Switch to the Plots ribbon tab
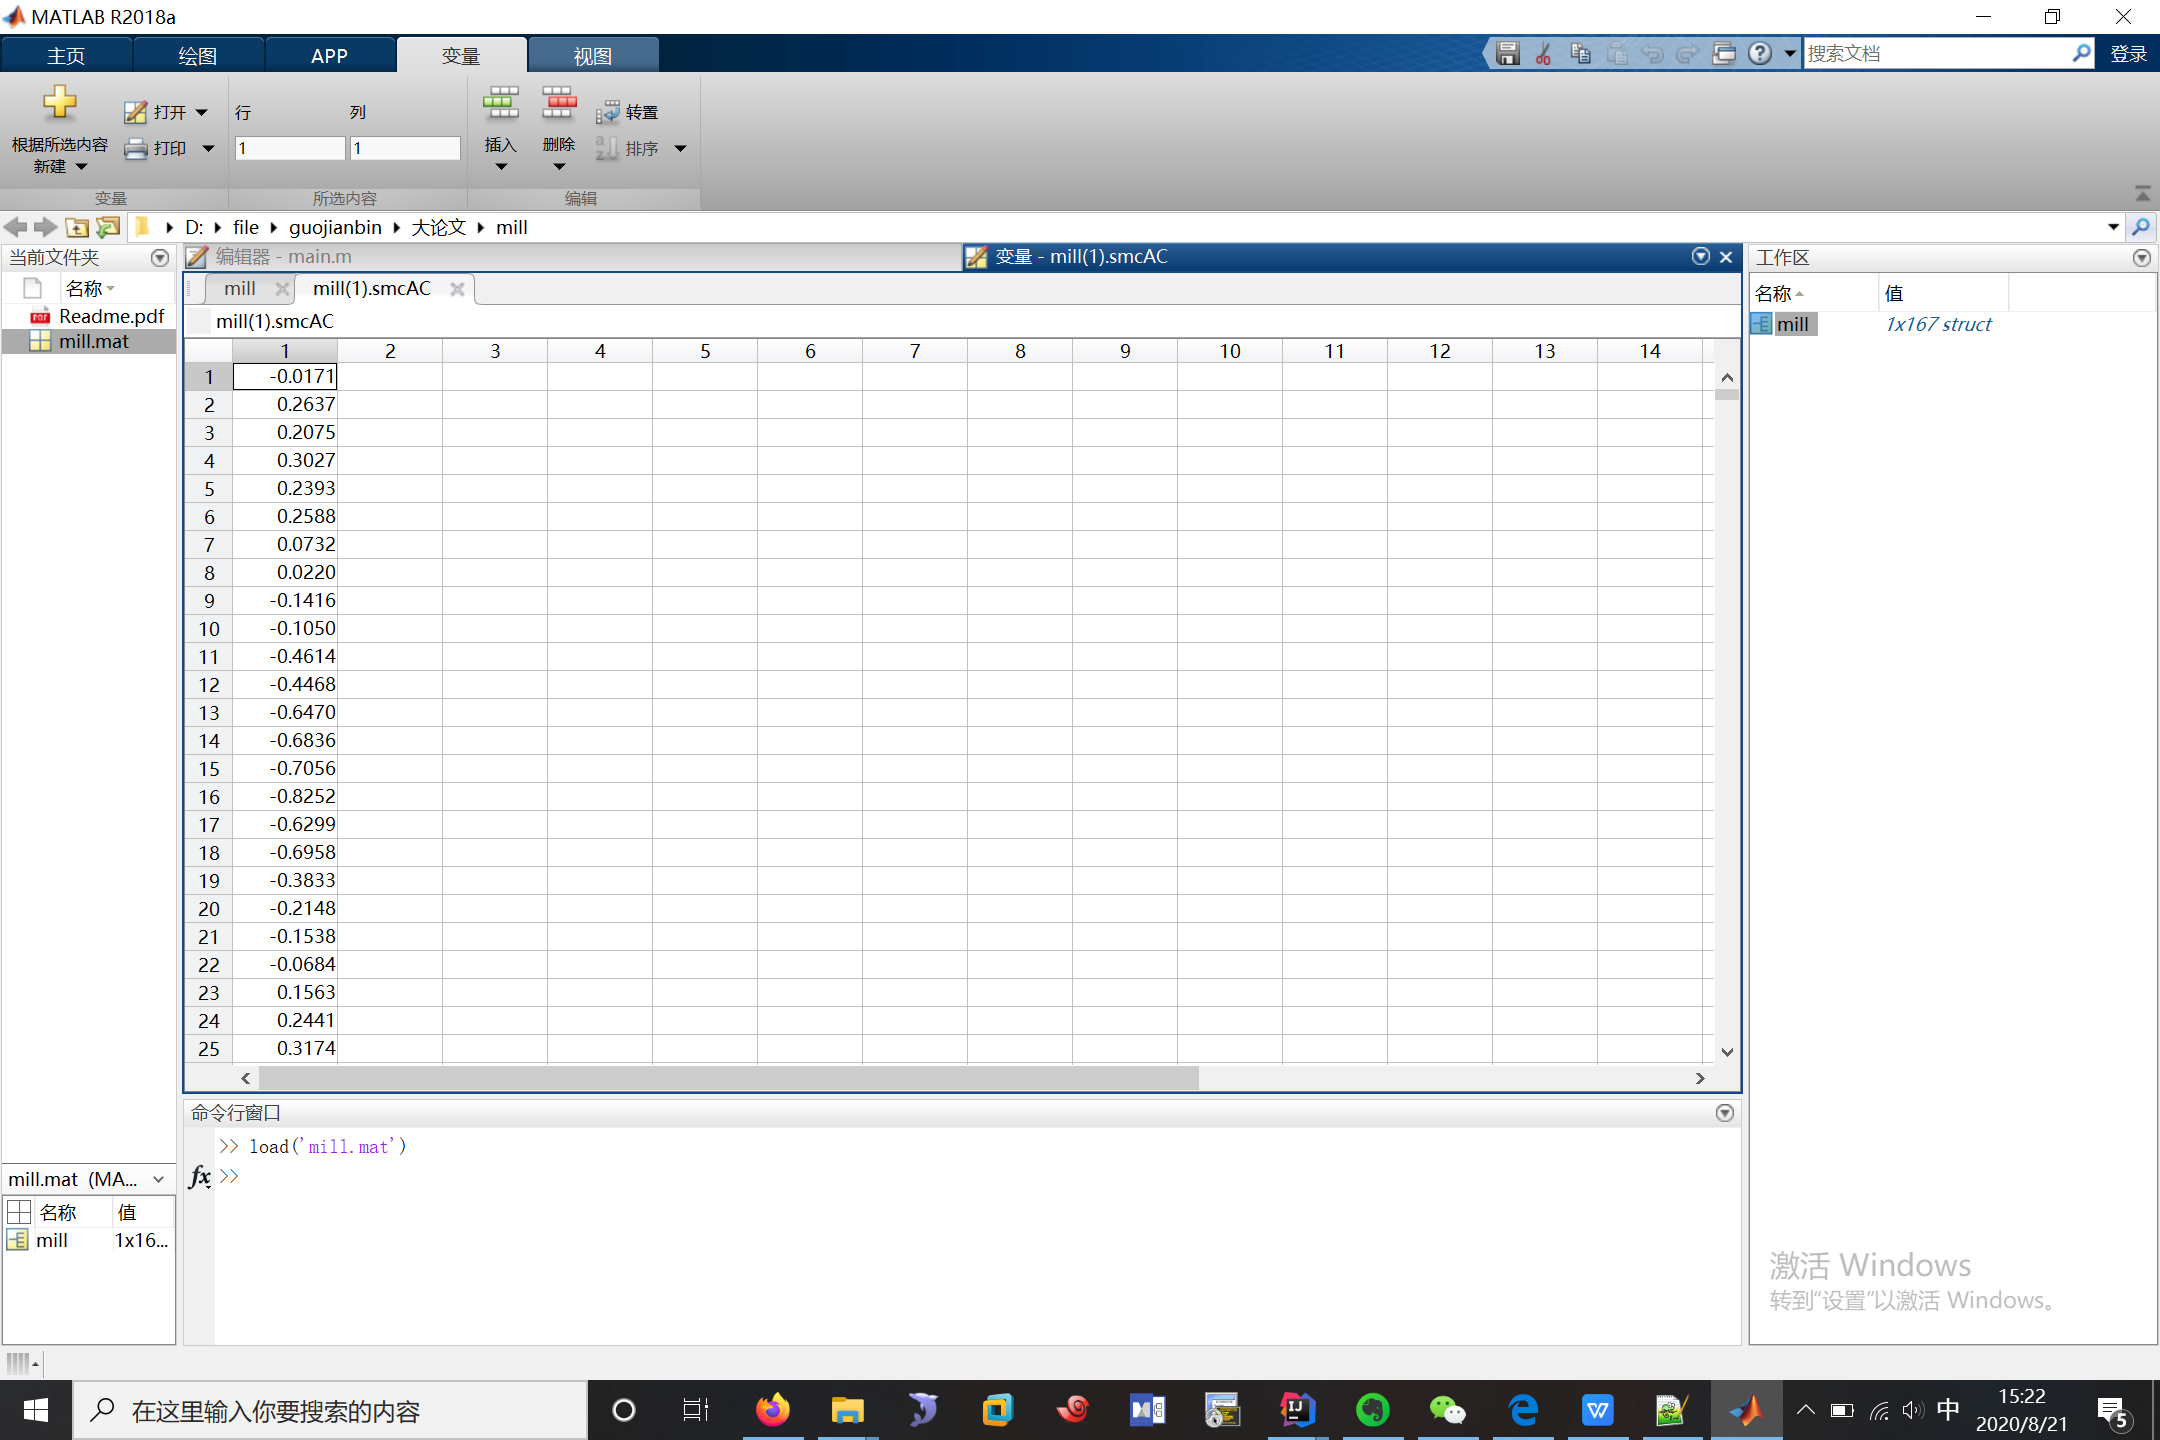 click(x=197, y=56)
